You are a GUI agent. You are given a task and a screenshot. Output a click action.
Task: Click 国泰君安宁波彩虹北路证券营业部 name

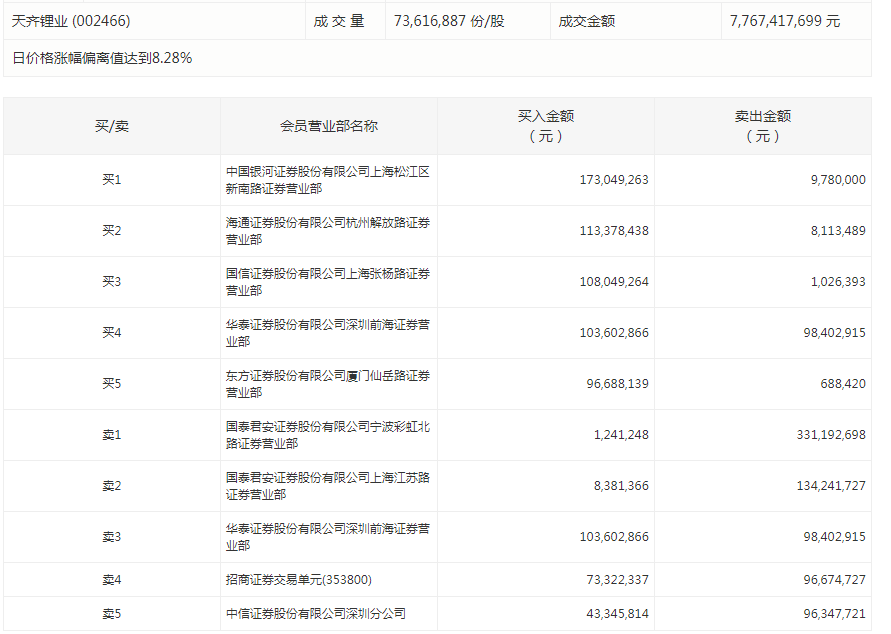click(x=328, y=435)
